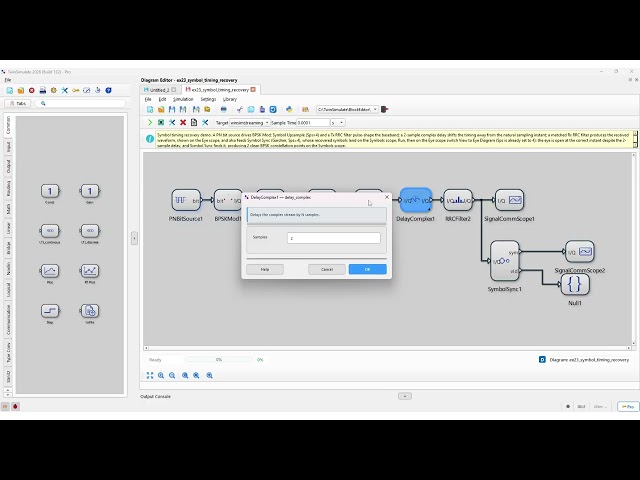Open Help in the DelayComplex1 dialog
This screenshot has width=640, height=480.
click(265, 269)
